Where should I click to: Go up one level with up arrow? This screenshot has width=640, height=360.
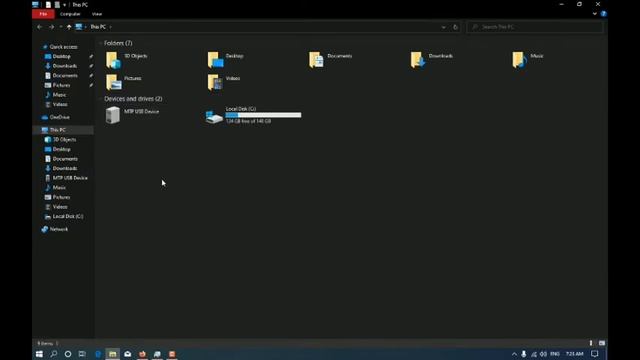69,27
